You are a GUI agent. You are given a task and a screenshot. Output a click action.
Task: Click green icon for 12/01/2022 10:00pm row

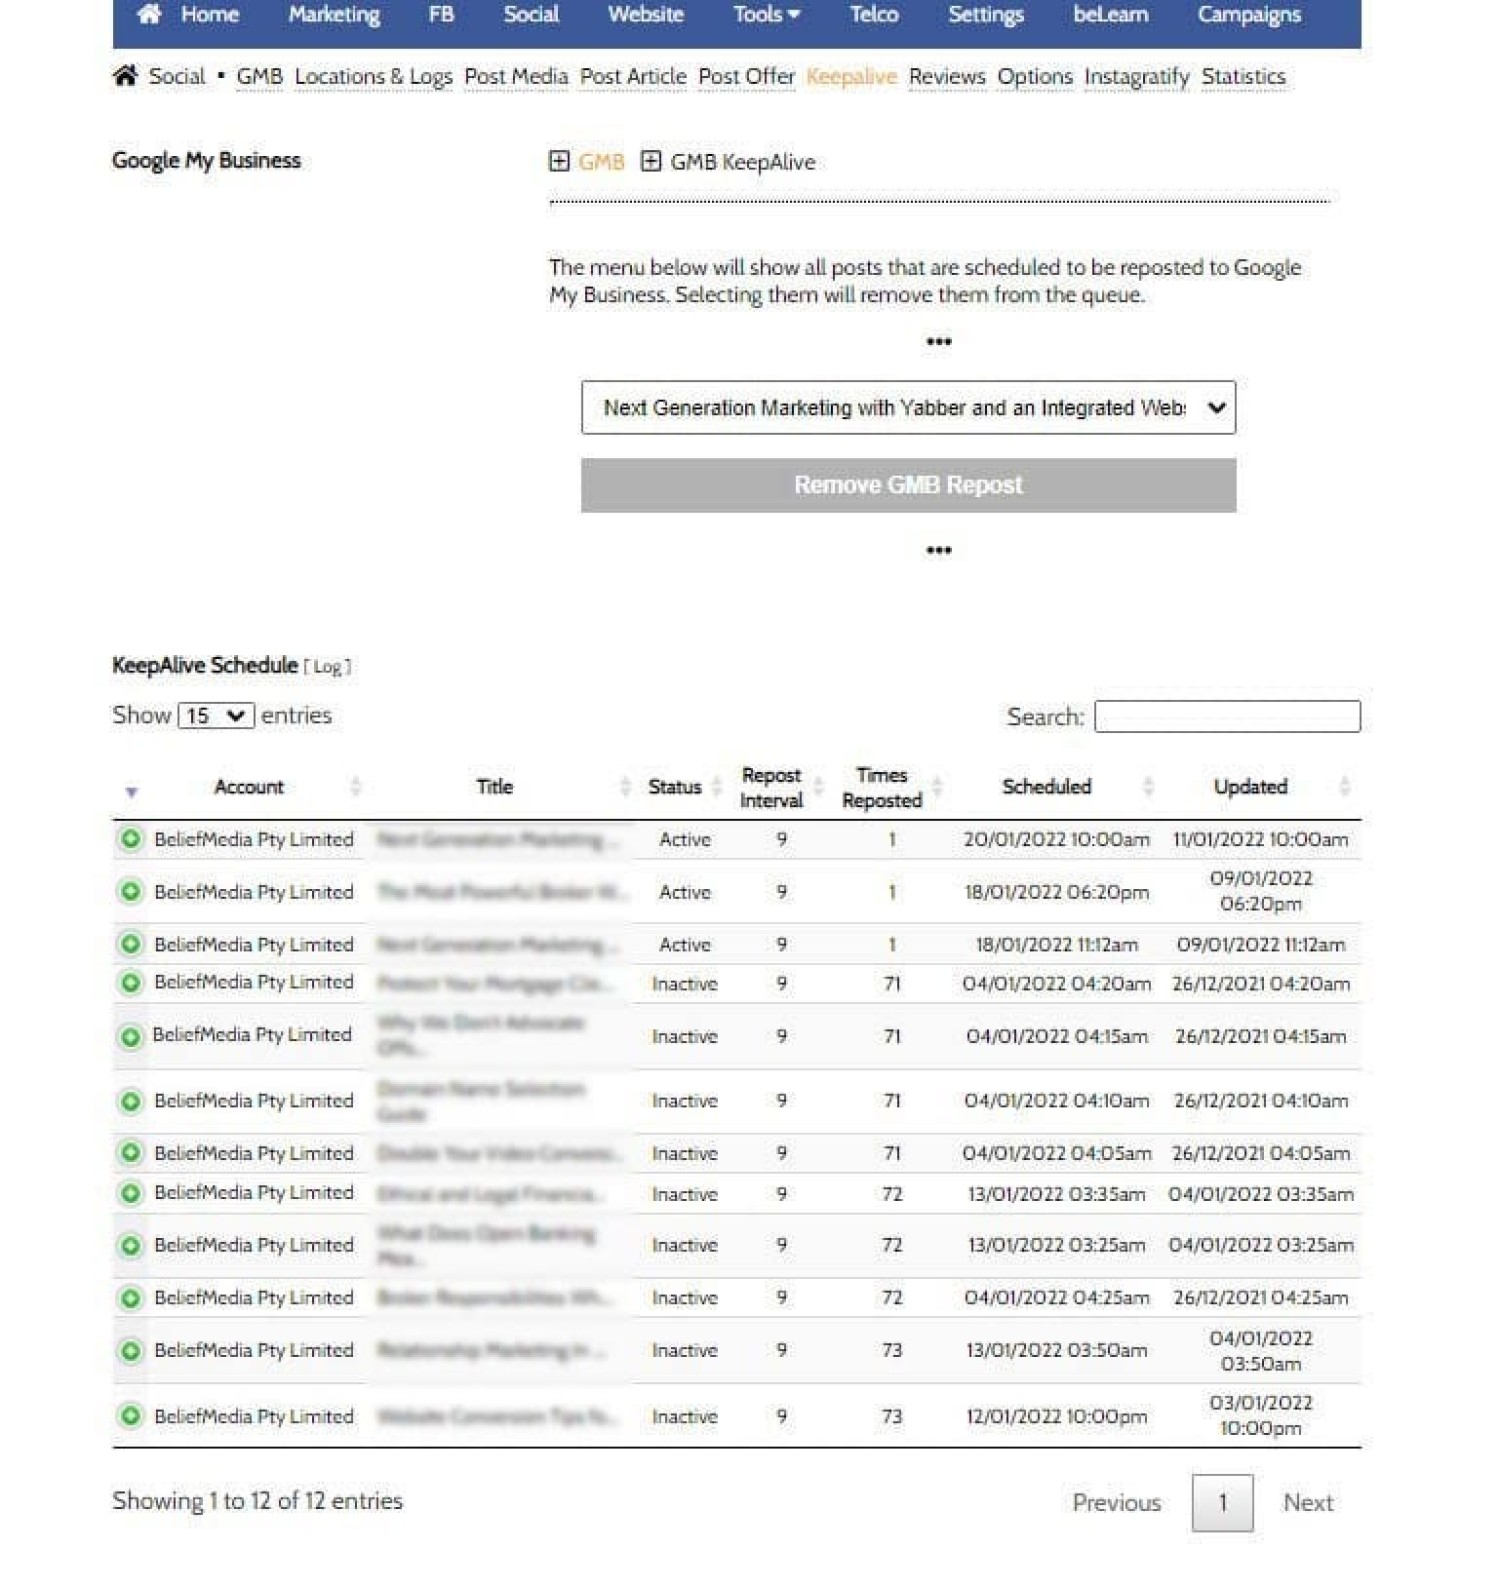130,1416
